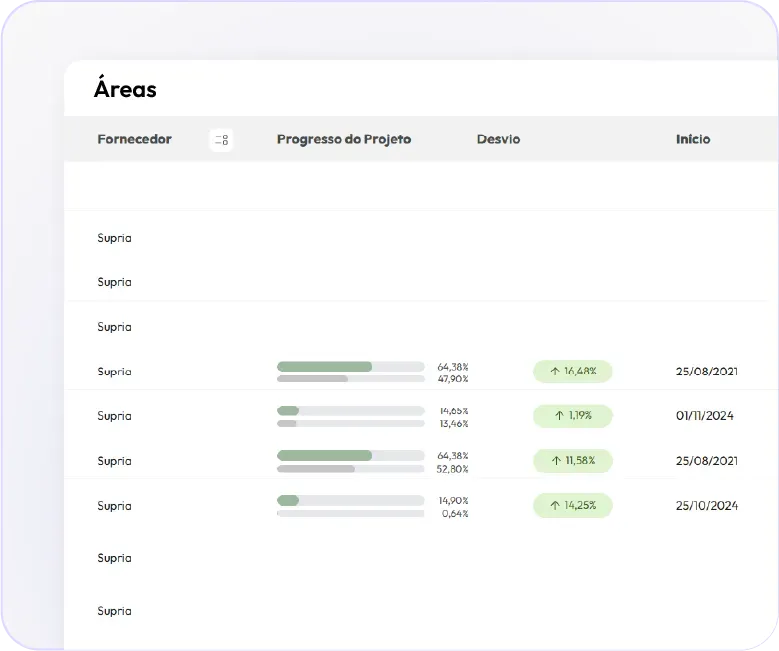Click the filter icon beside Fornecedor
779x651 pixels.
click(x=222, y=140)
